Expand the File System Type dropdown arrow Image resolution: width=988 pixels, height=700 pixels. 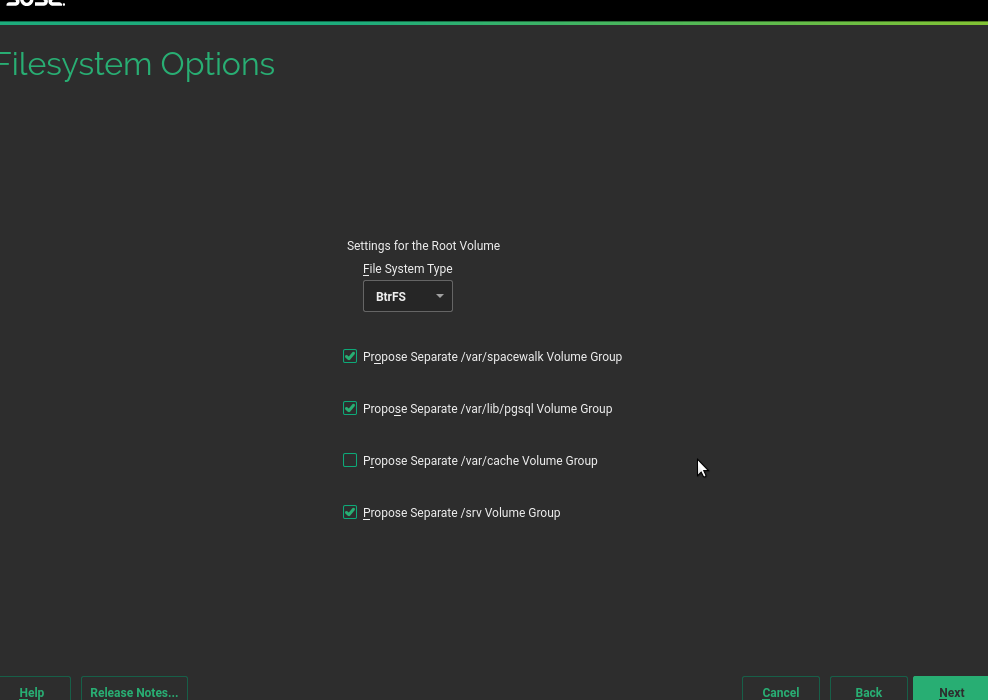[440, 296]
